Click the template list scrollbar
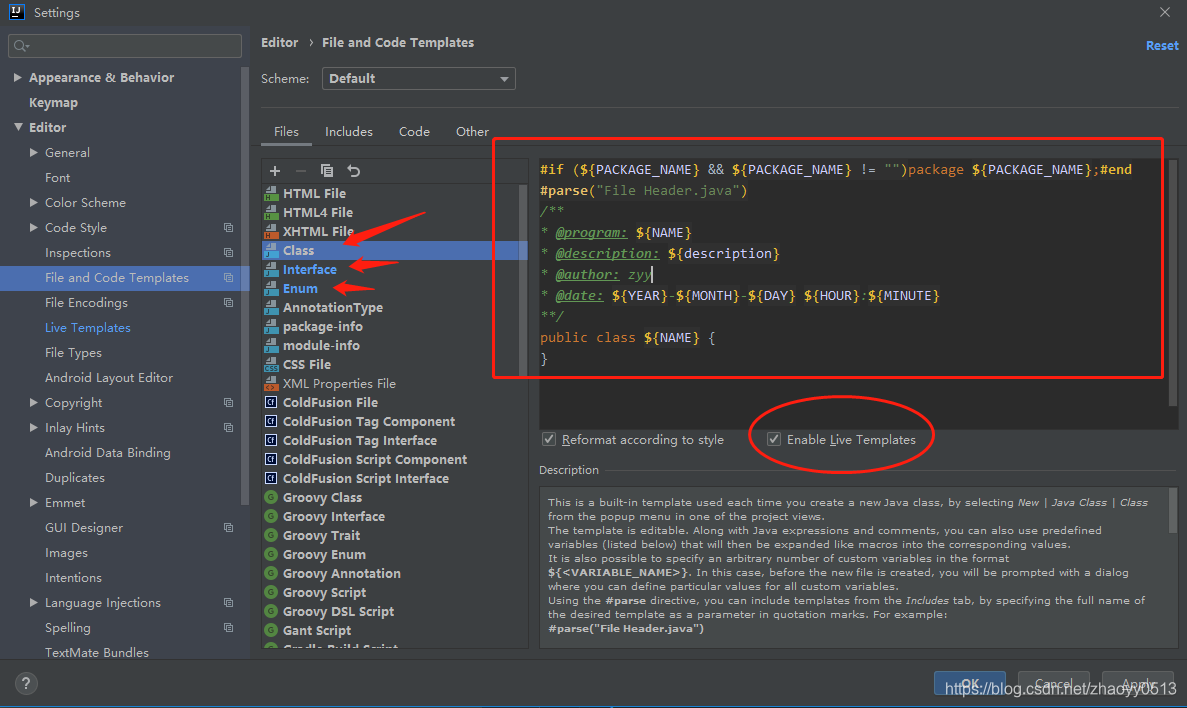The width and height of the screenshot is (1187, 708). pos(522,280)
